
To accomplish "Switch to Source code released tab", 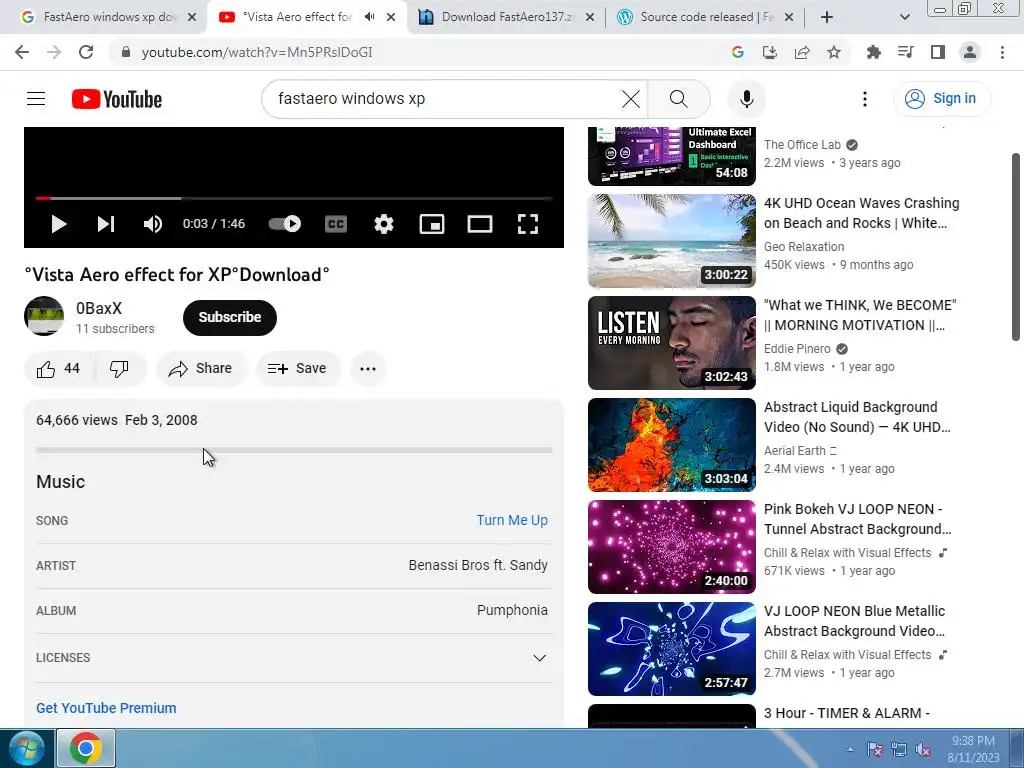I will tap(705, 17).
